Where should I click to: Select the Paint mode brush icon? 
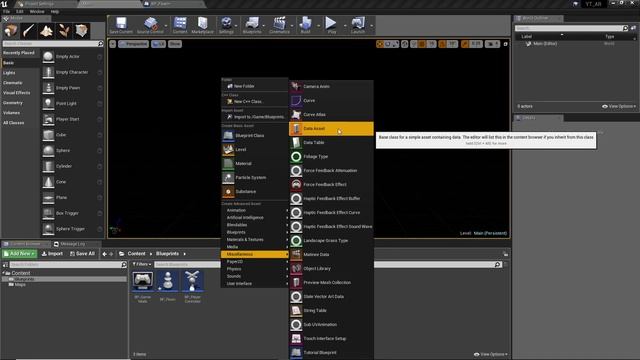[29, 31]
